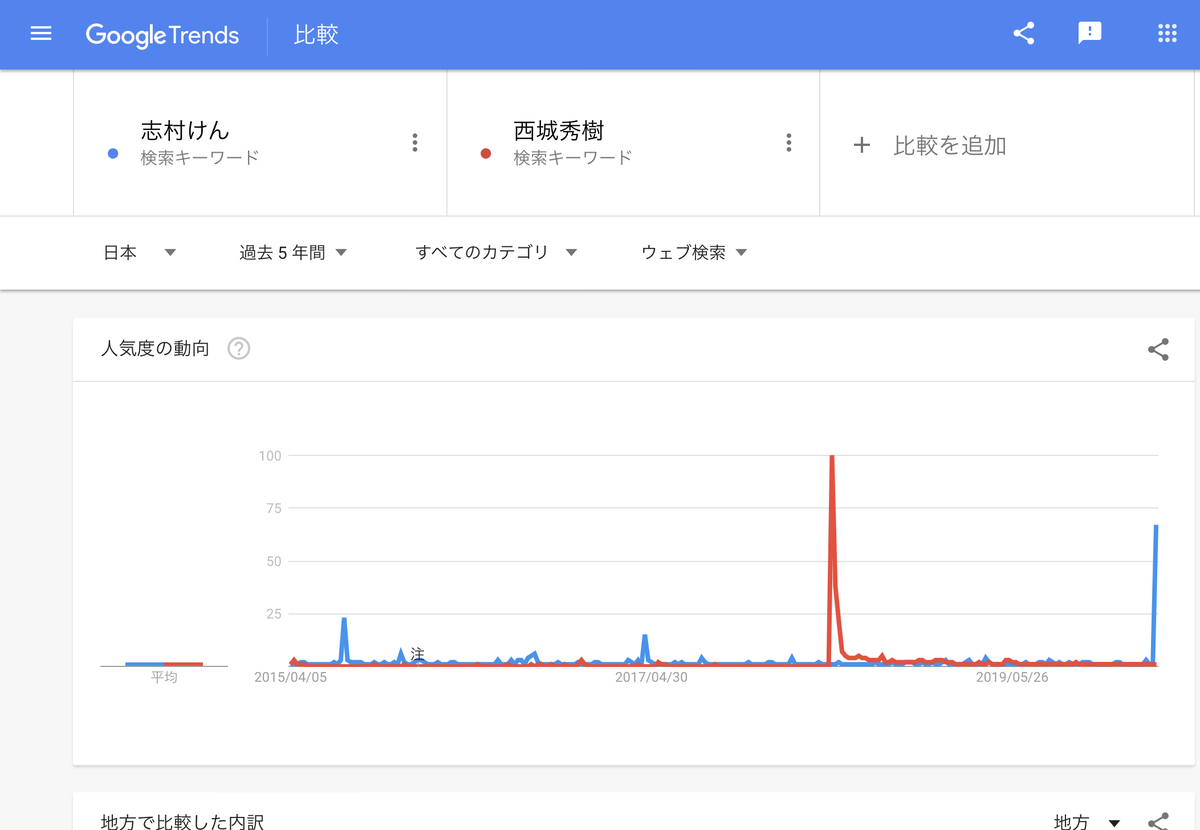The width and height of the screenshot is (1200, 830).
Task: Click 検索キーワード under 西城秀樹
Action: click(573, 158)
